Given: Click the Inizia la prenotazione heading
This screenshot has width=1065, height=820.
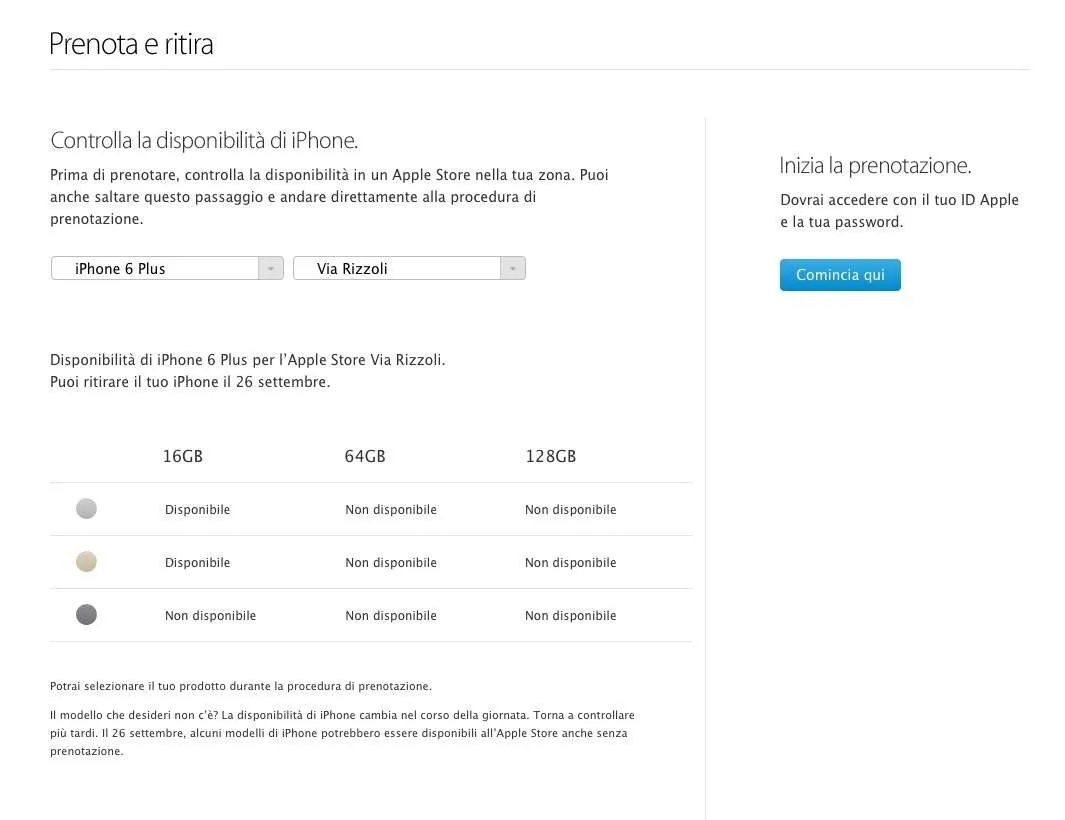Looking at the screenshot, I should [x=876, y=165].
